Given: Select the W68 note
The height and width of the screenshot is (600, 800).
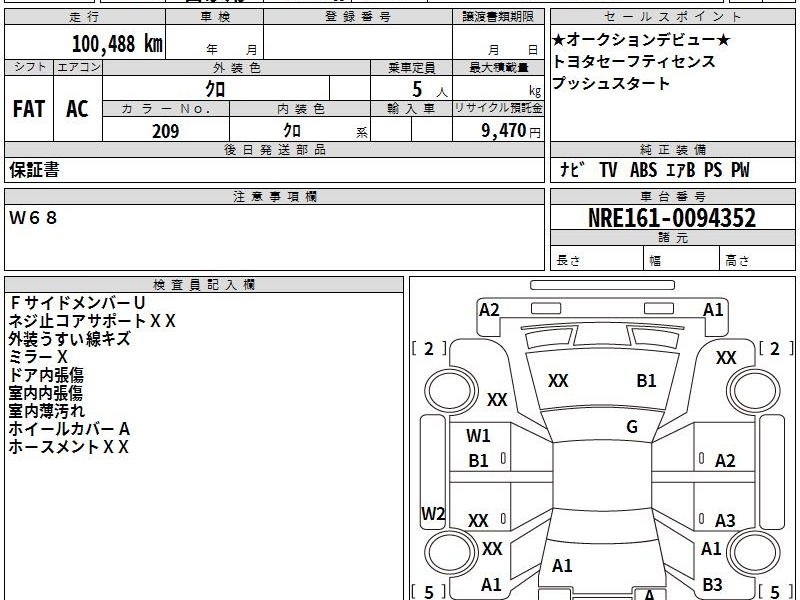Looking at the screenshot, I should point(33,218).
